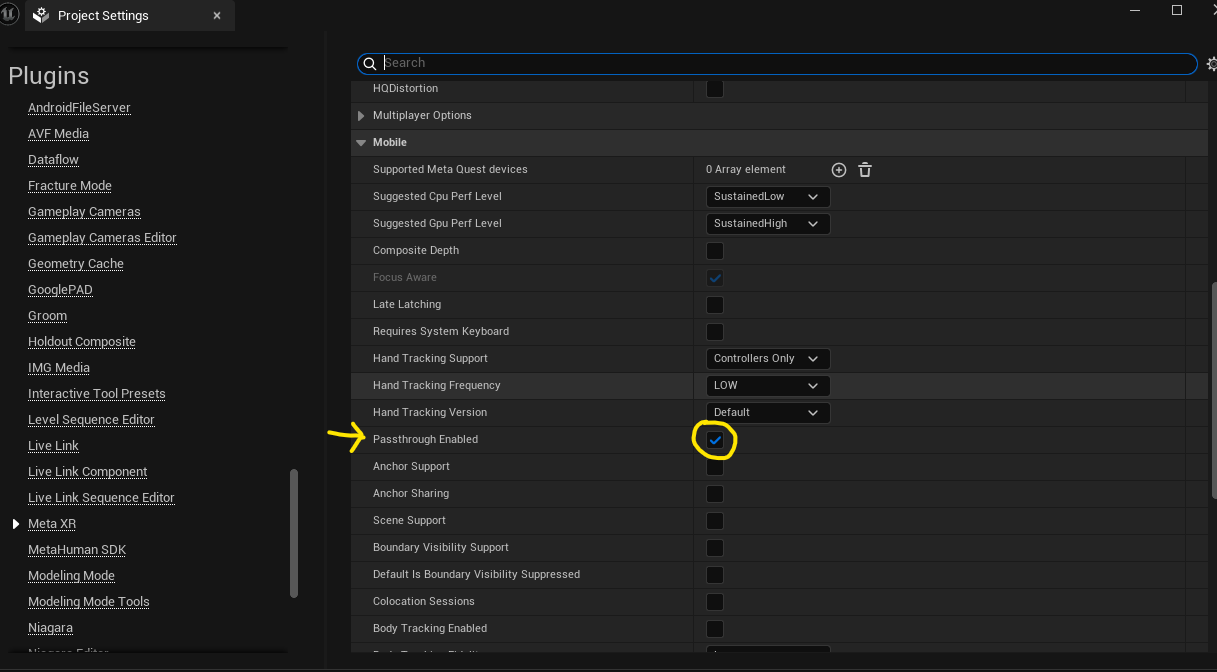Disable the Passthrough Enabled checkbox
Viewport: 1217px width, 672px height.
(715, 440)
